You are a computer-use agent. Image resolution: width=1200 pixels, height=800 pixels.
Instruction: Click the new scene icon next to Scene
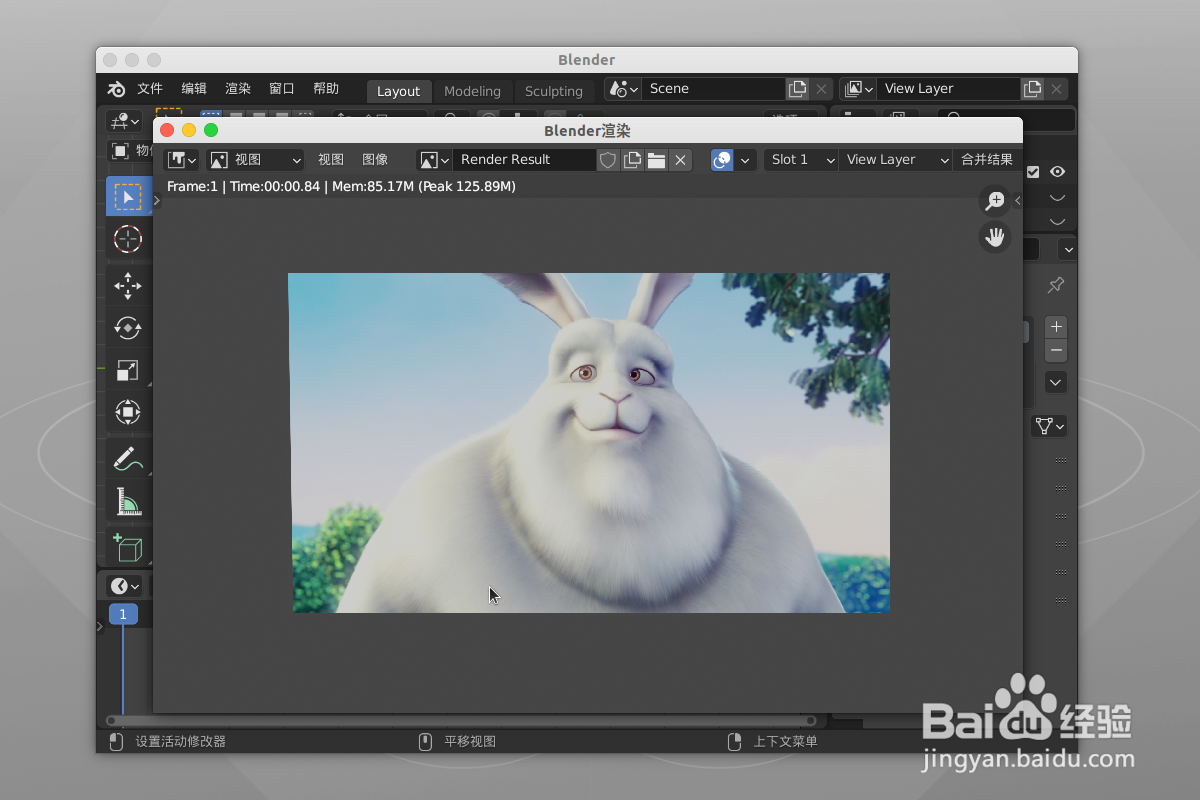click(797, 89)
